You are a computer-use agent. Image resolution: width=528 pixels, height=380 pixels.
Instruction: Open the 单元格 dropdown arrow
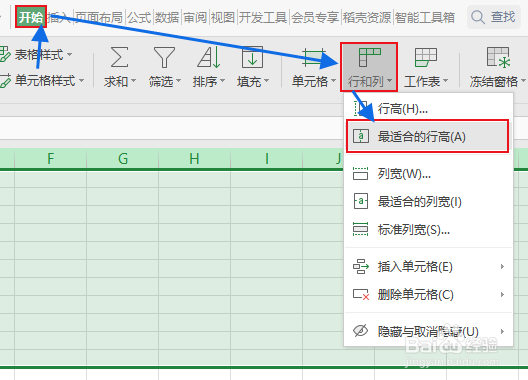333,81
